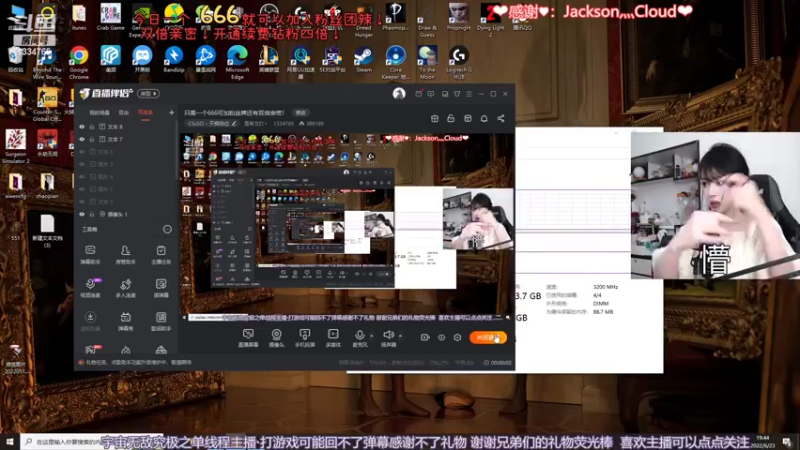This screenshot has height=450, width=800.
Task: Click the Propnight desktop icon
Action: (459, 17)
